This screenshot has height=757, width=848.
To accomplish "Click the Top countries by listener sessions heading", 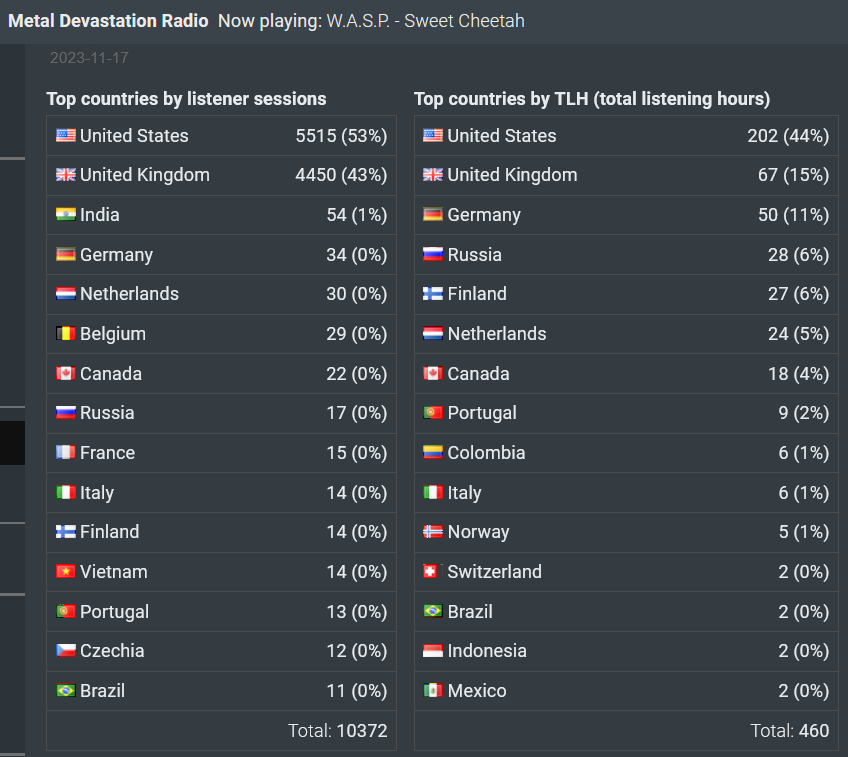I will click(x=186, y=99).
